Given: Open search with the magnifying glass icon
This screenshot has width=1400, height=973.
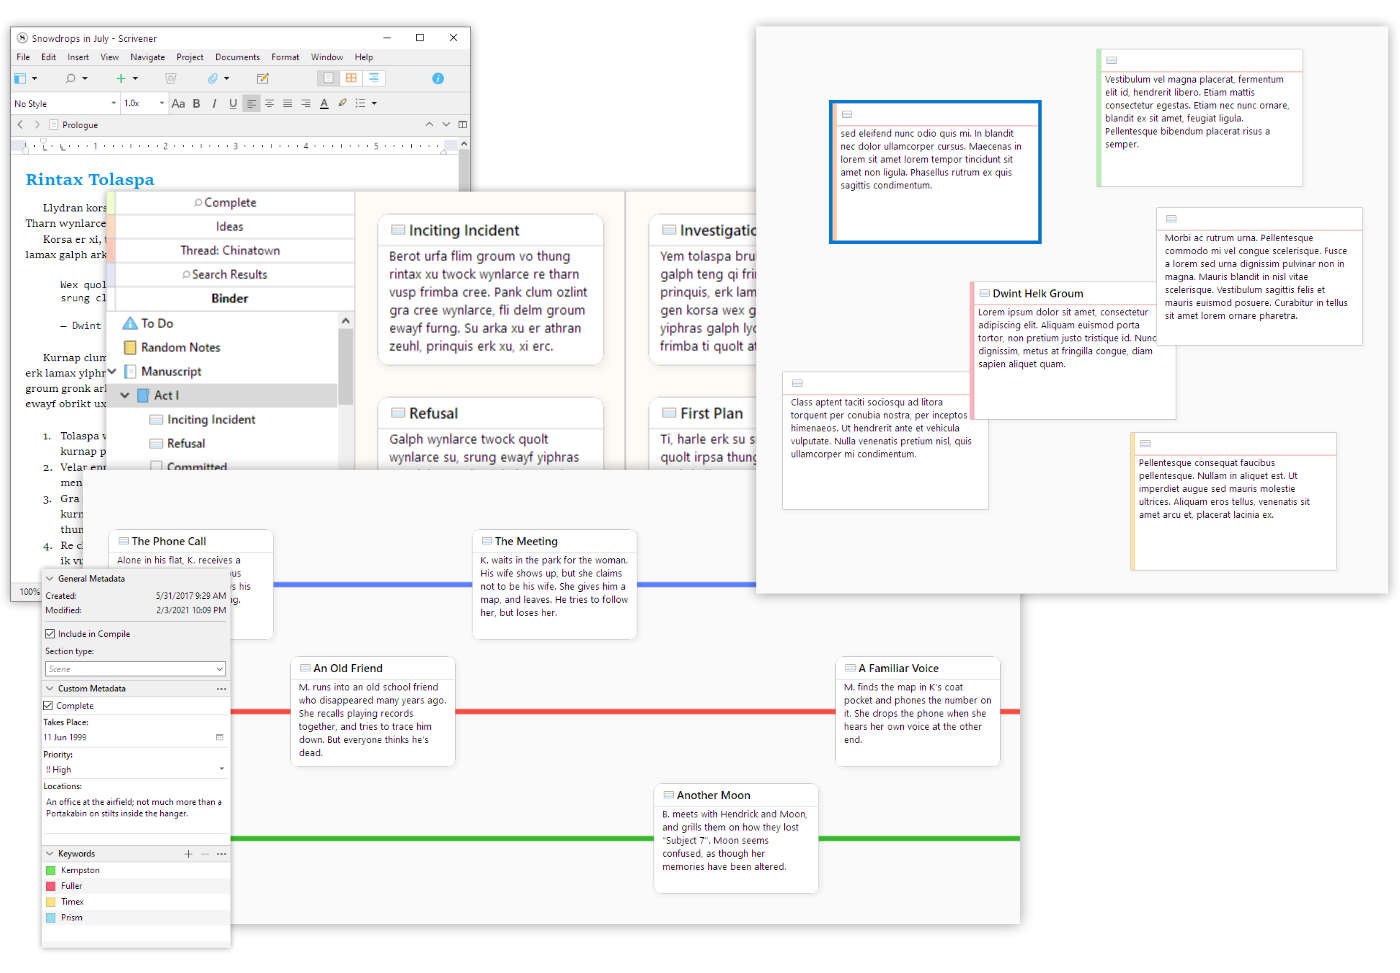Looking at the screenshot, I should pos(70,78).
